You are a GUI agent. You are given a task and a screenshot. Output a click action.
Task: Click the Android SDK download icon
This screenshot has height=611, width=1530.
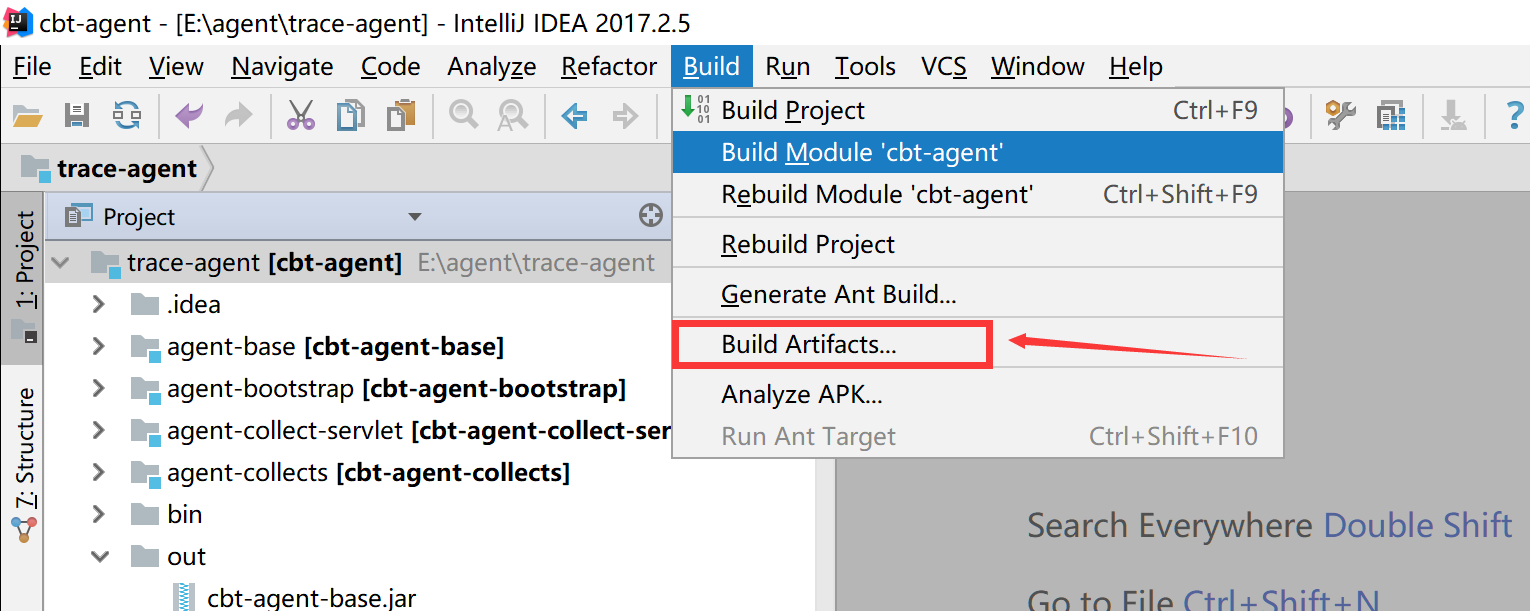[1452, 116]
